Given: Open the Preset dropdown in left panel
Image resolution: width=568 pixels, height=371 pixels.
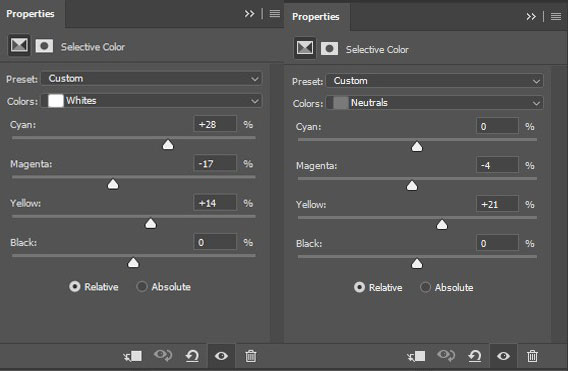Looking at the screenshot, I should (x=151, y=79).
